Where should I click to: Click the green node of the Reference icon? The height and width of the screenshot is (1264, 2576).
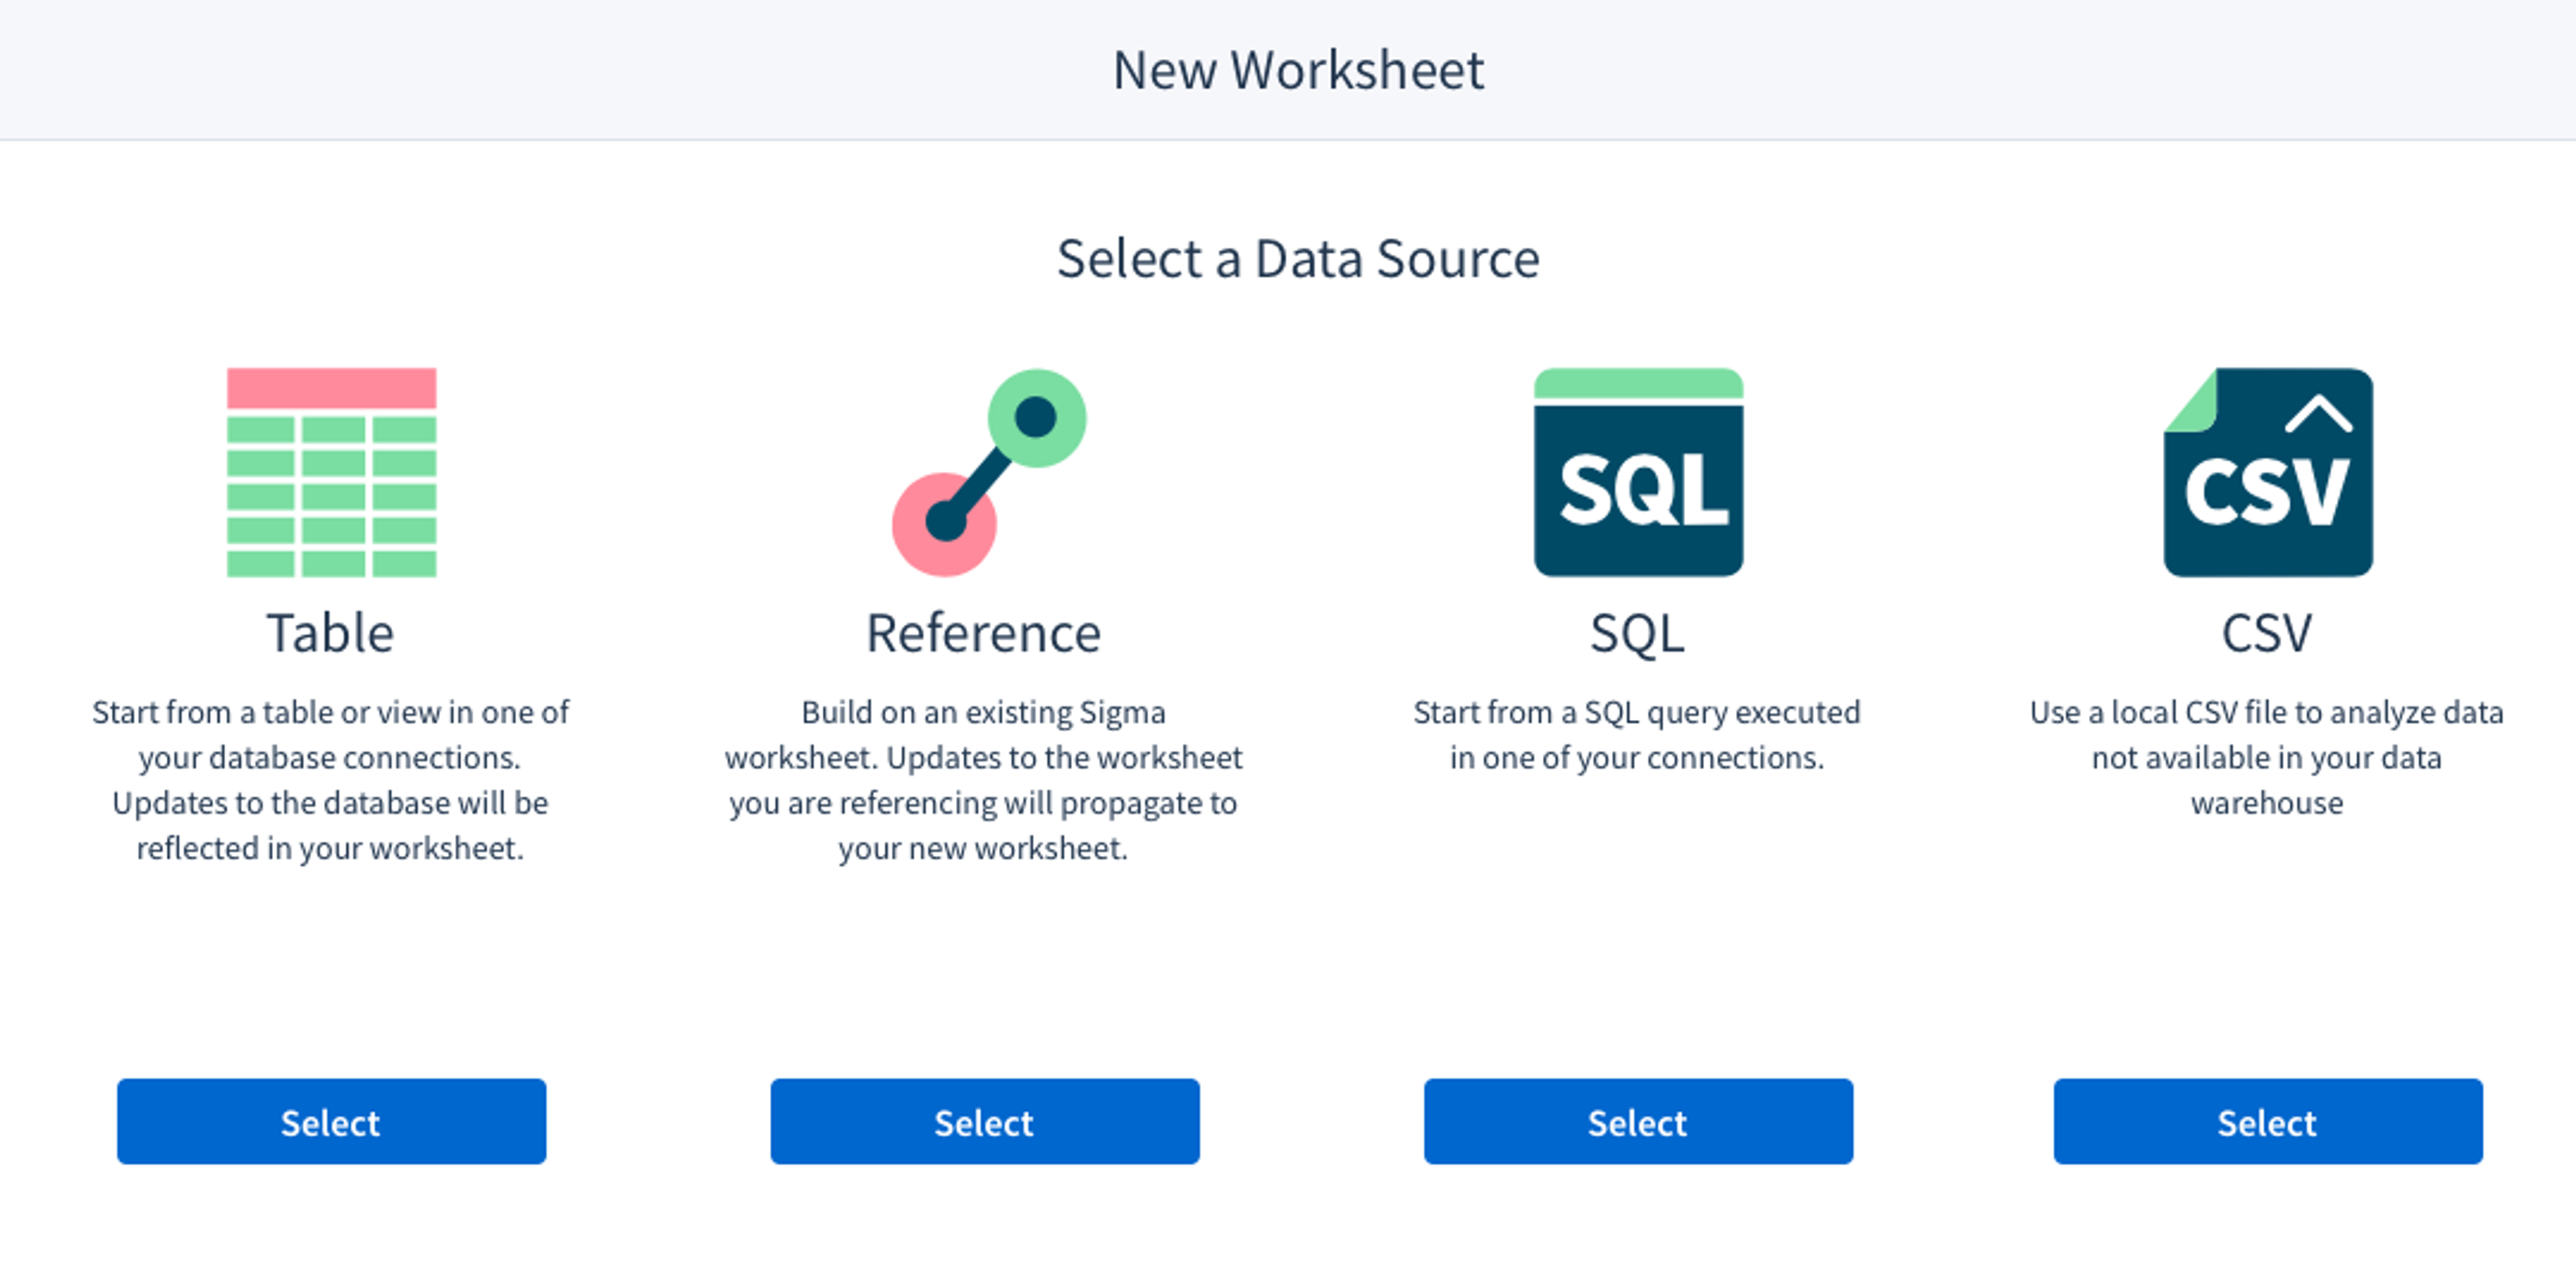[1037, 418]
